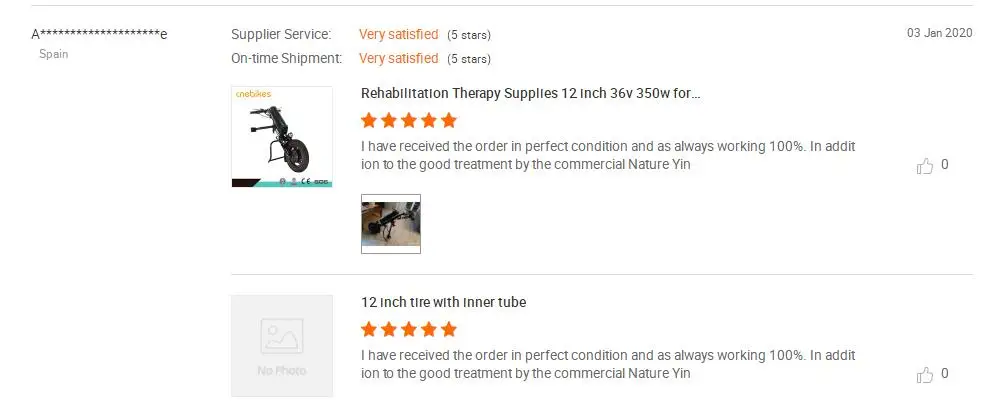Viewport: 986px width, 410px height.
Task: Open Rehabilitation Therapy Supplies product link
Action: [x=530, y=93]
